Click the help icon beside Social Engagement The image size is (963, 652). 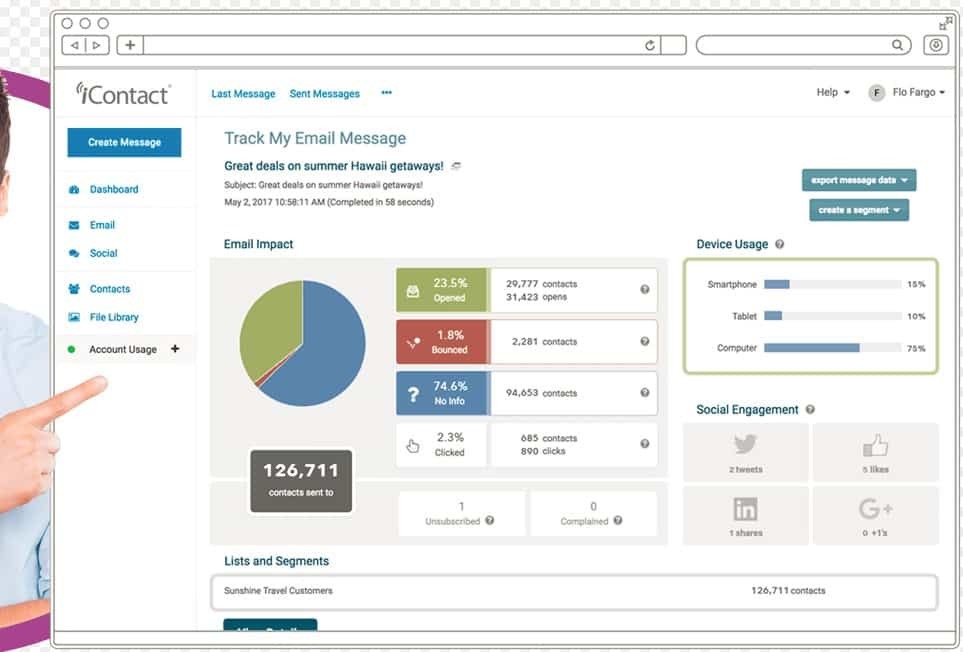pos(810,410)
